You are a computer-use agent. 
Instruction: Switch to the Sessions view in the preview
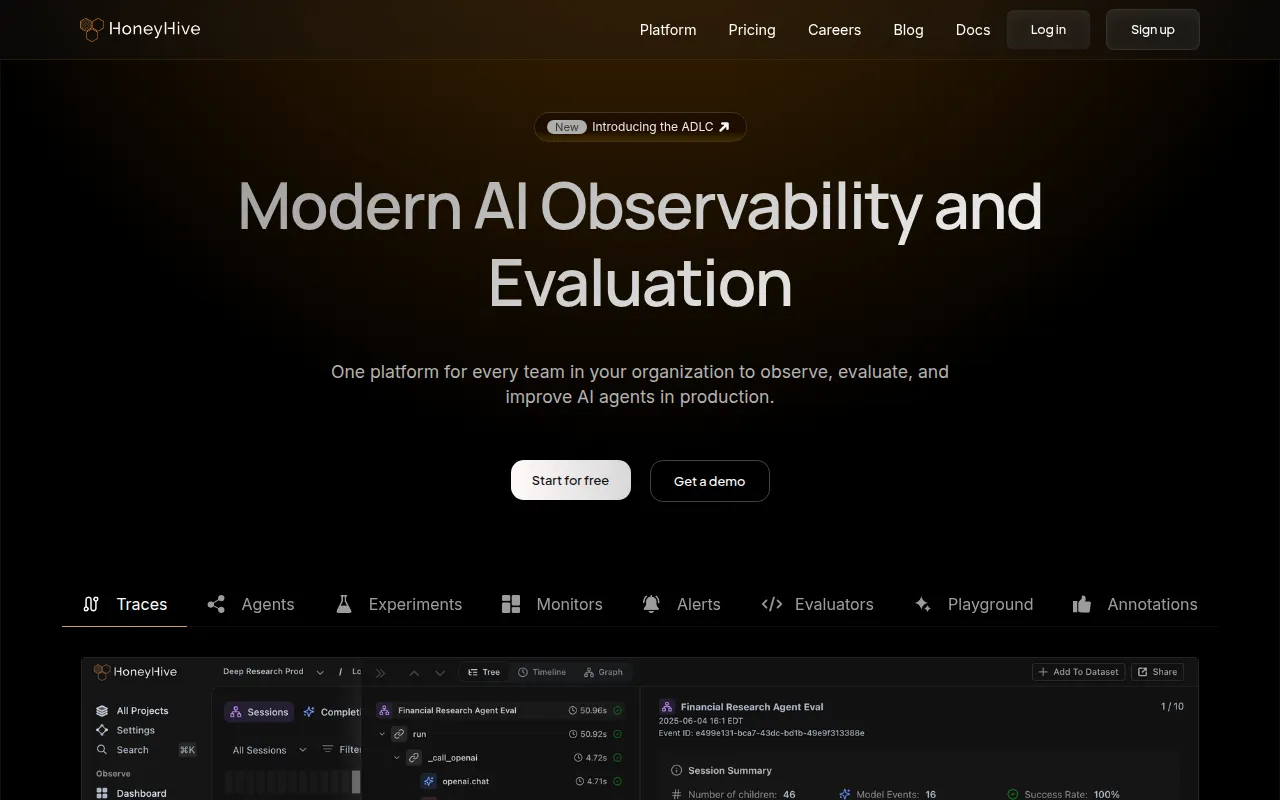point(259,712)
